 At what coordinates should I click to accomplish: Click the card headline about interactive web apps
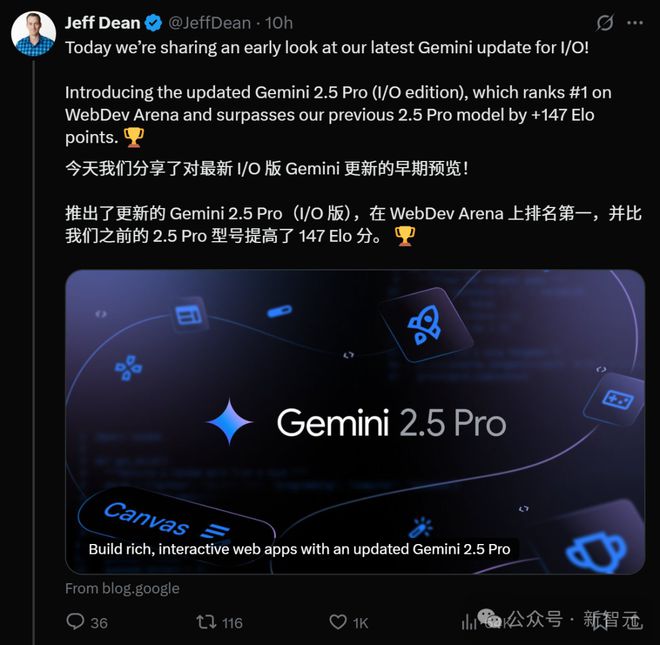(299, 549)
